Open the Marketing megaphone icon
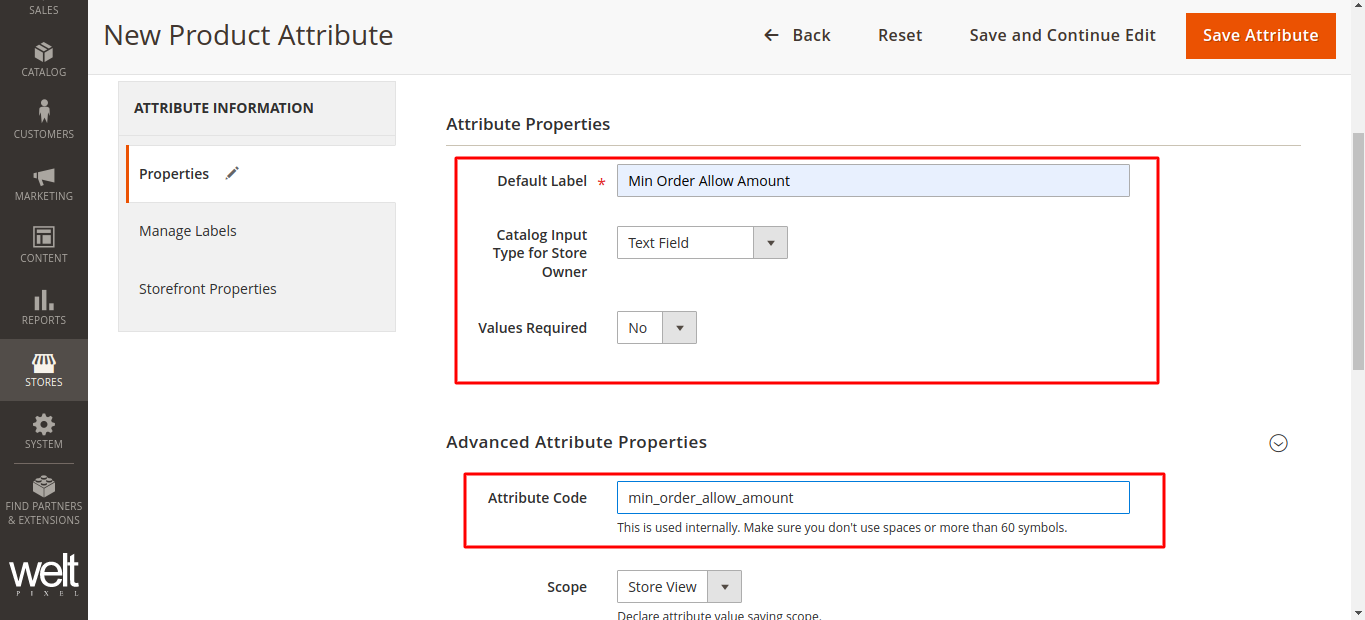This screenshot has width=1365, height=620. pyautogui.click(x=43, y=177)
